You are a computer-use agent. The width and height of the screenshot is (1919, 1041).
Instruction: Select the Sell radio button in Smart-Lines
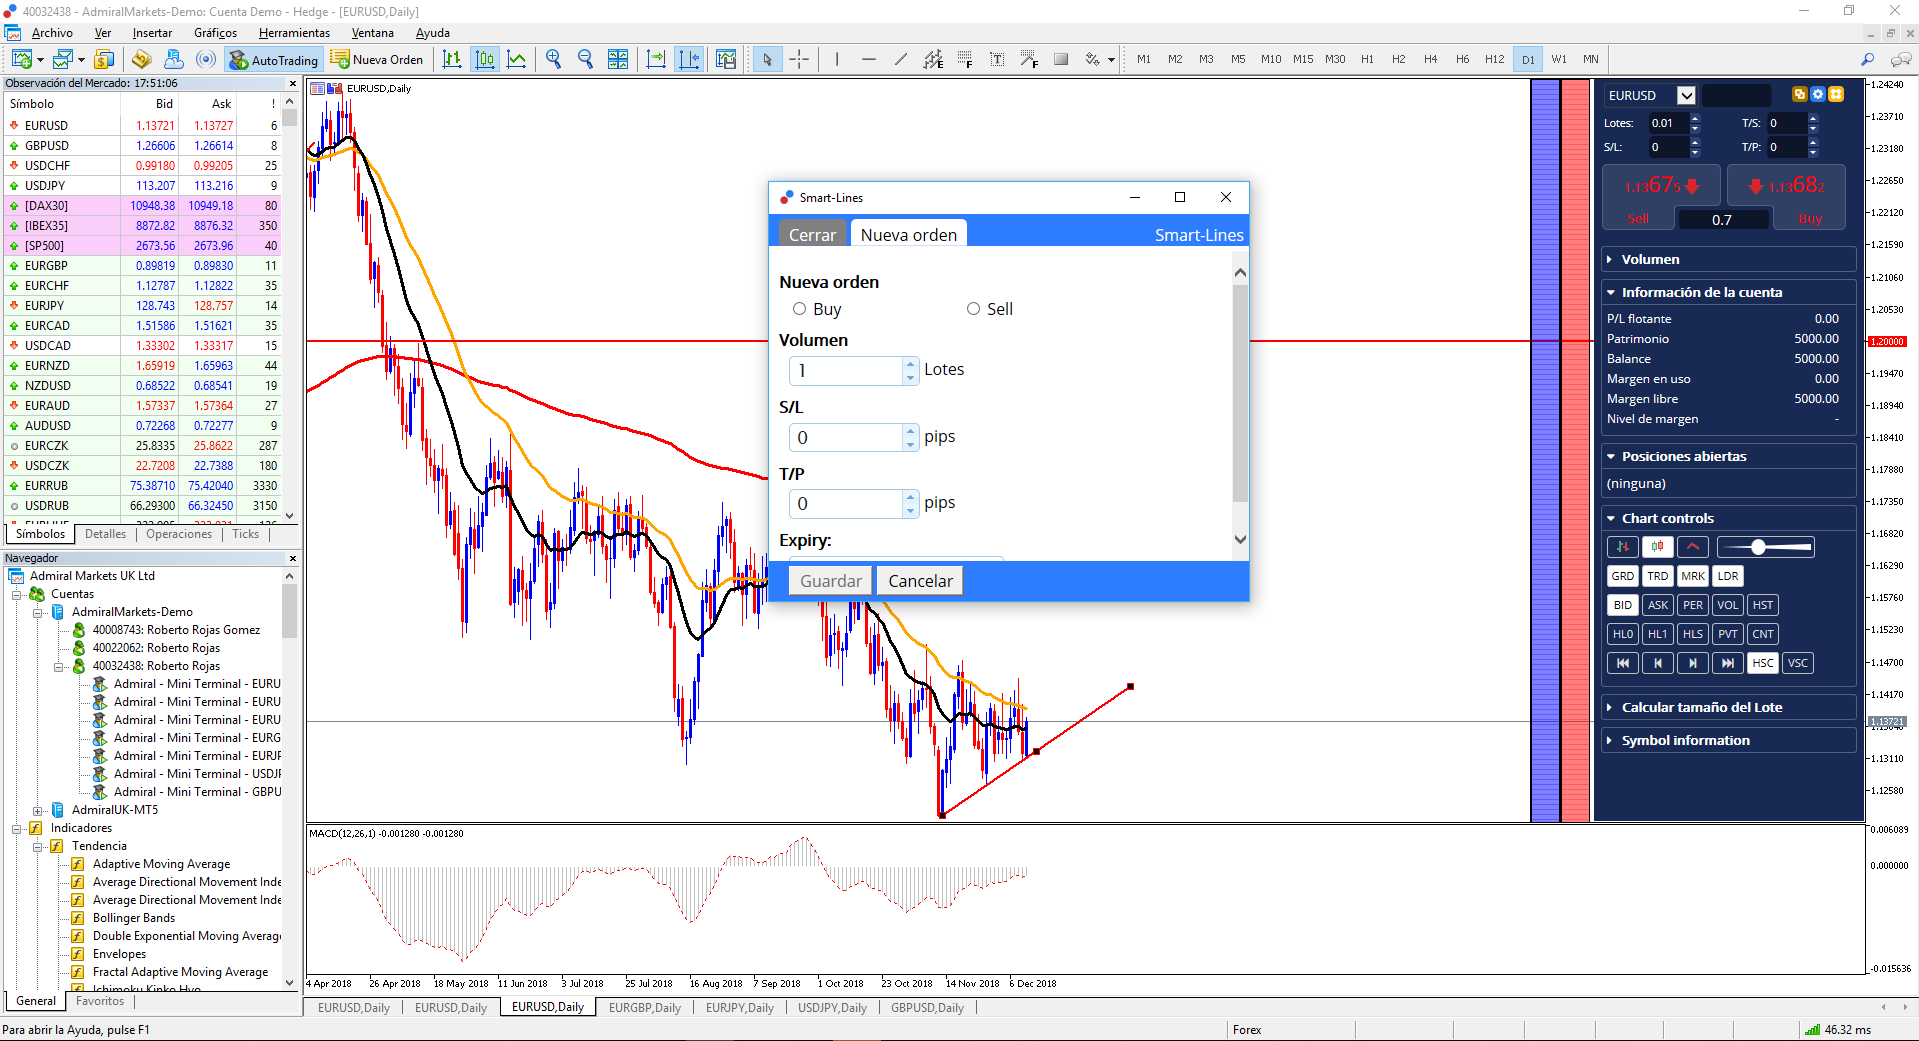(x=973, y=309)
